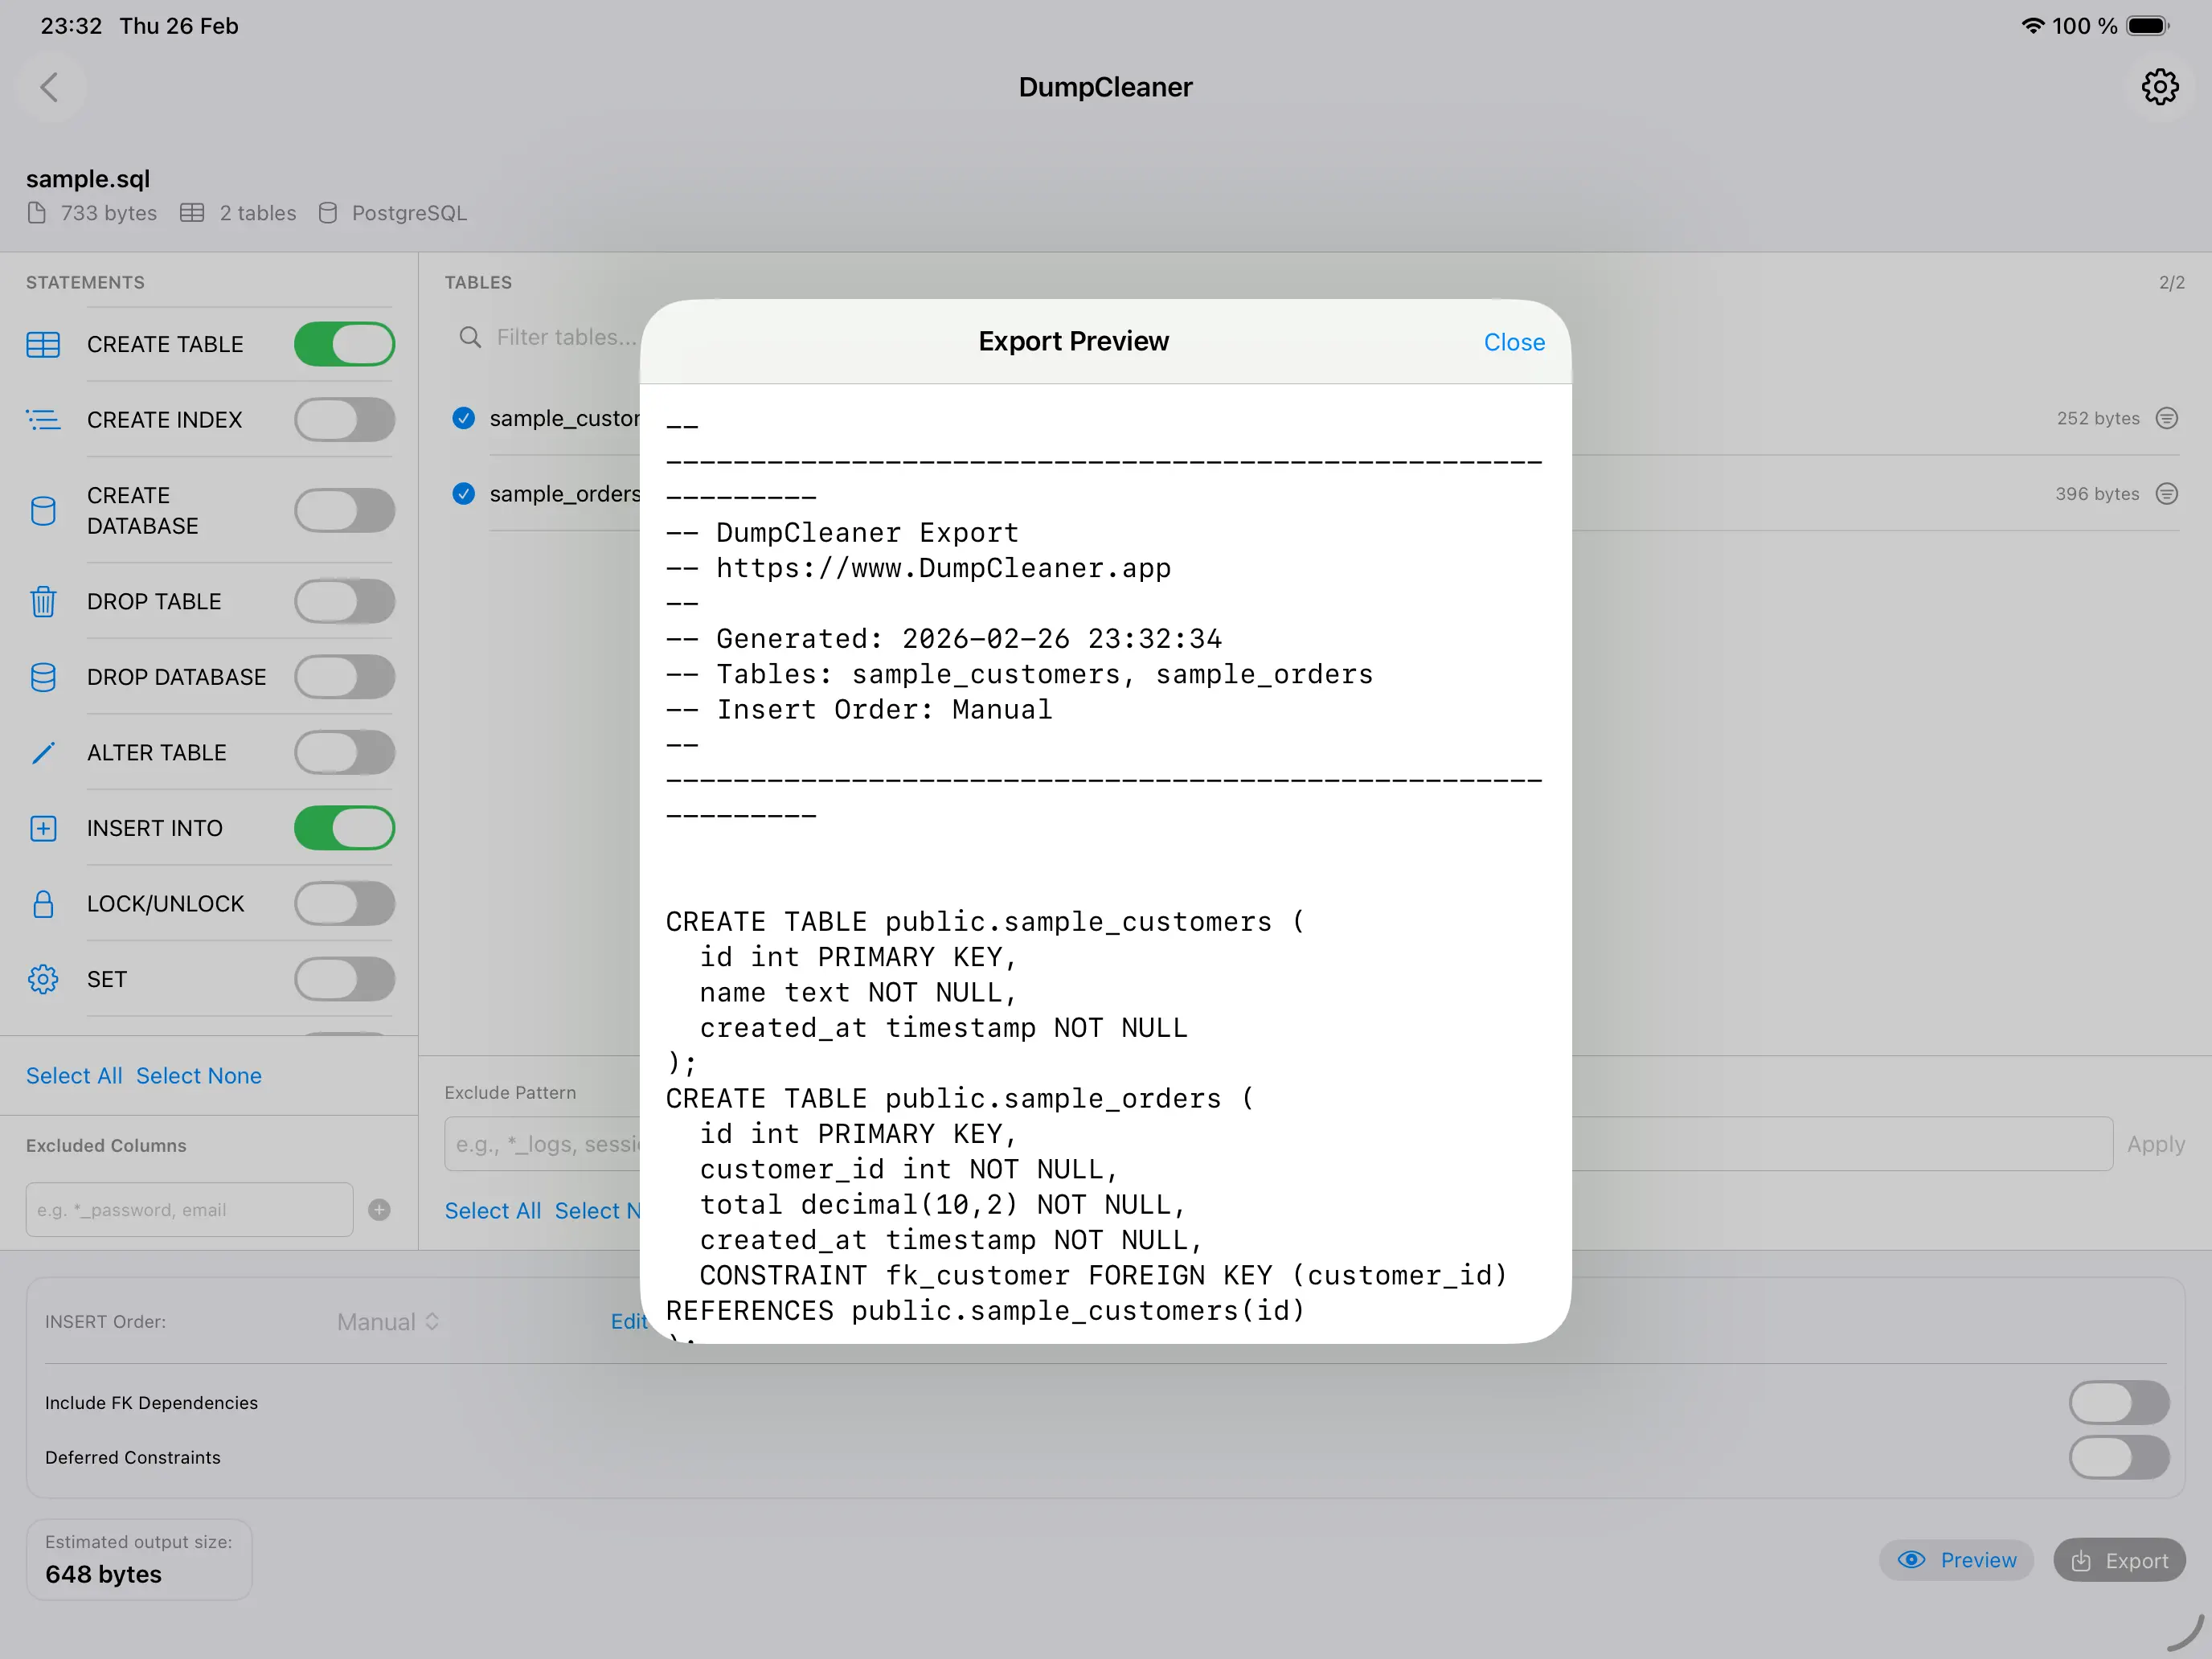This screenshot has height=1659, width=2212.
Task: Click the DROP TABLE trash icon
Action: tap(43, 602)
